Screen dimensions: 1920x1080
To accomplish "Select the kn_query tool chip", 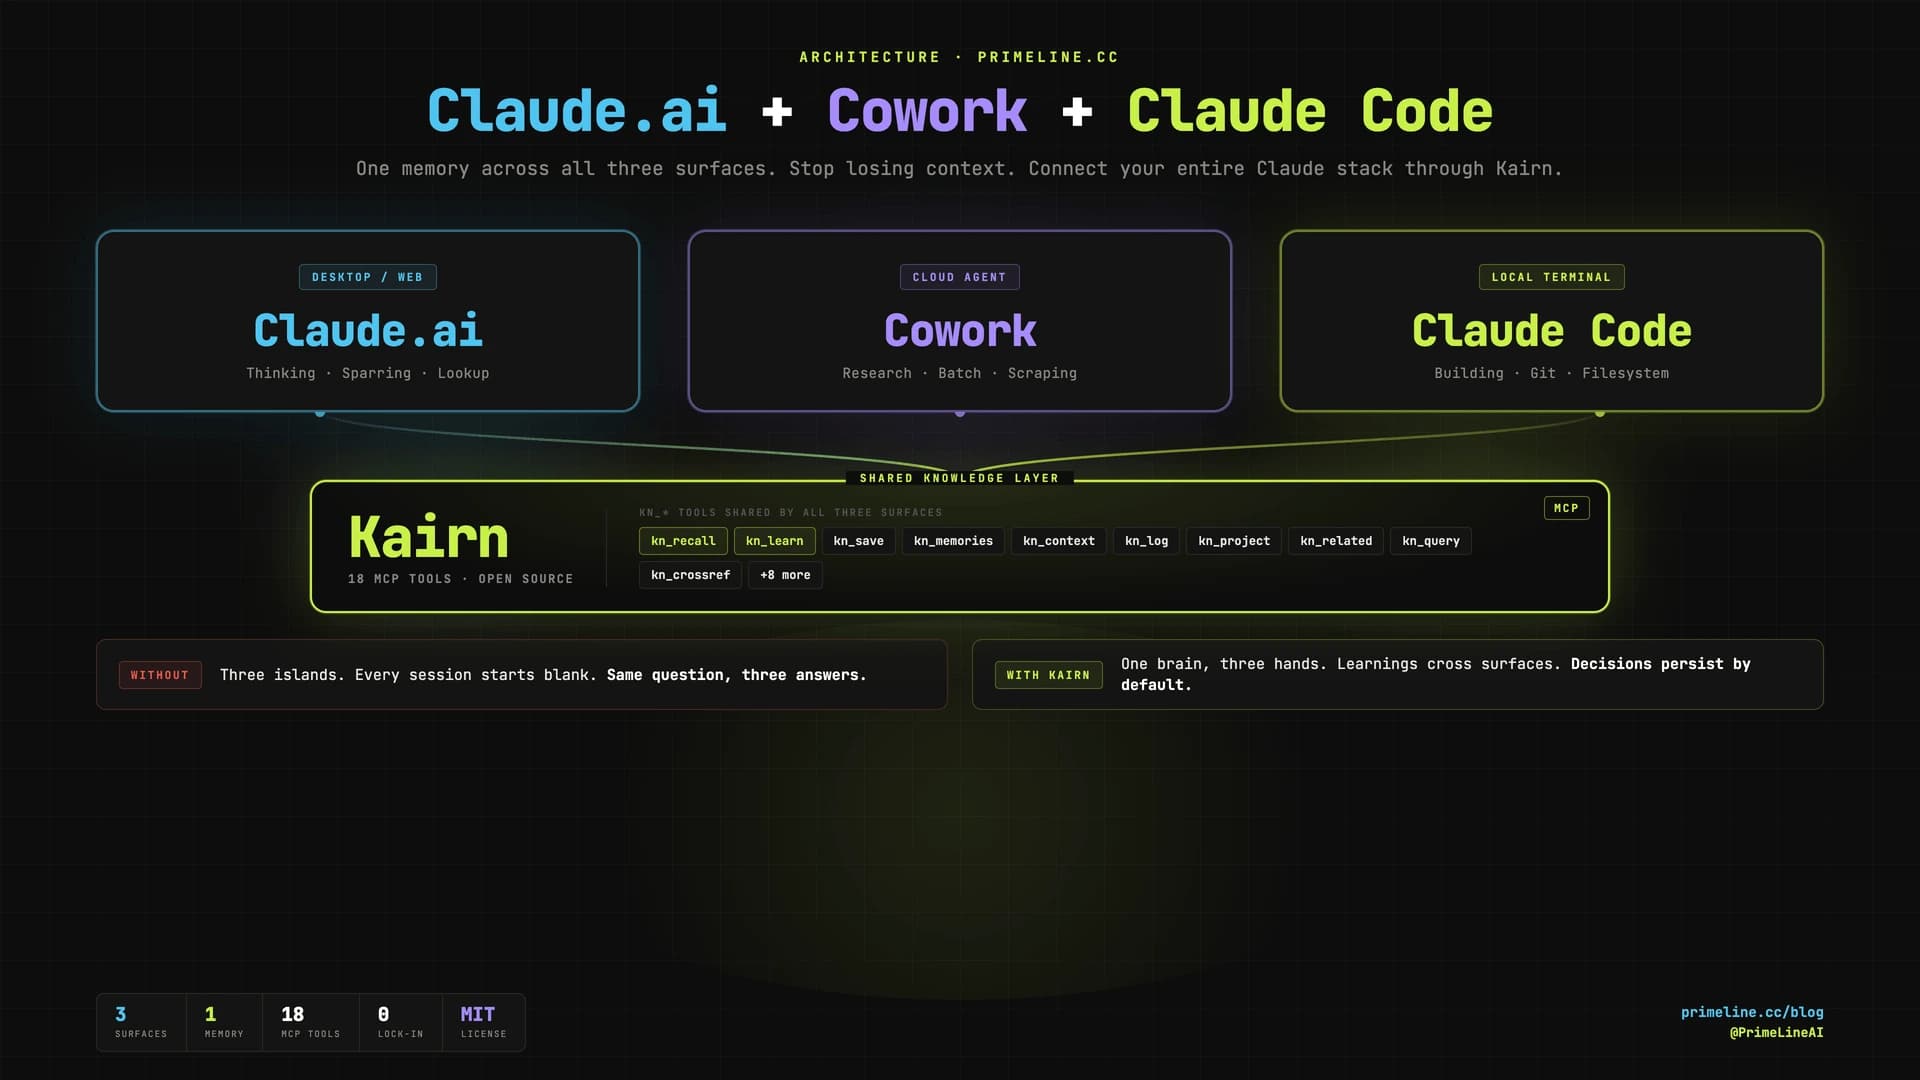I will tap(1430, 541).
